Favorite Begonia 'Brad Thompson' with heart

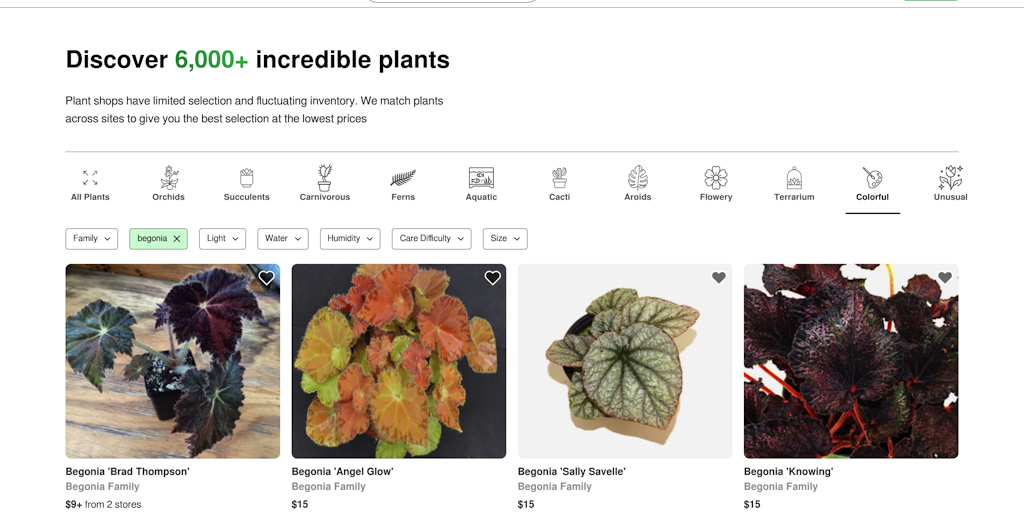pyautogui.click(x=266, y=278)
